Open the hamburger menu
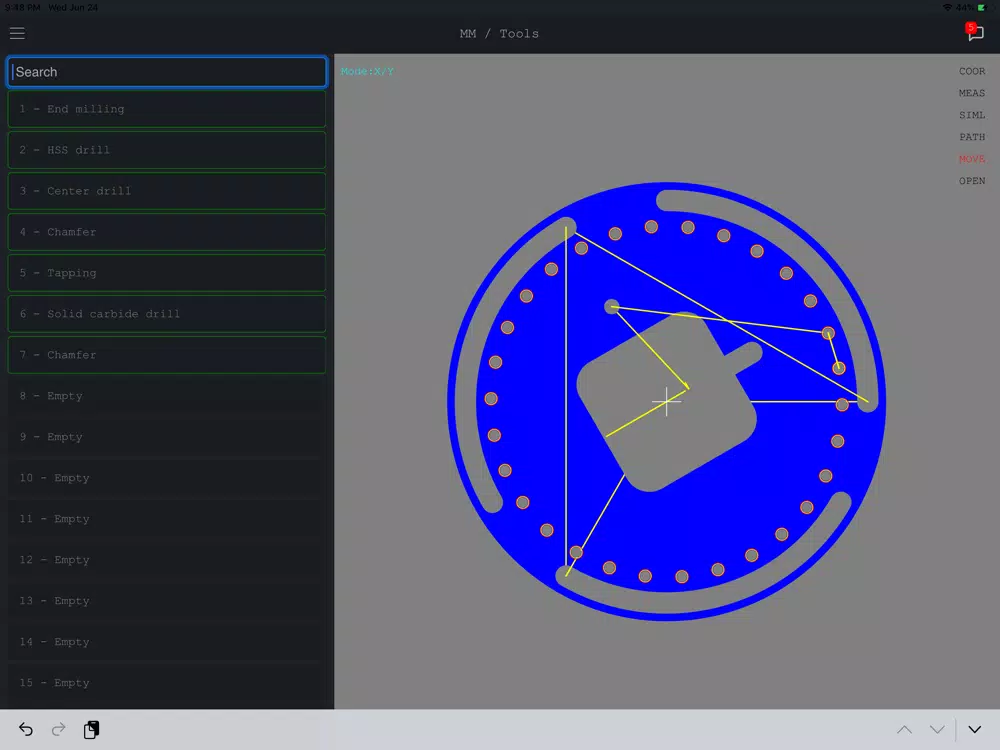 pyautogui.click(x=17, y=33)
